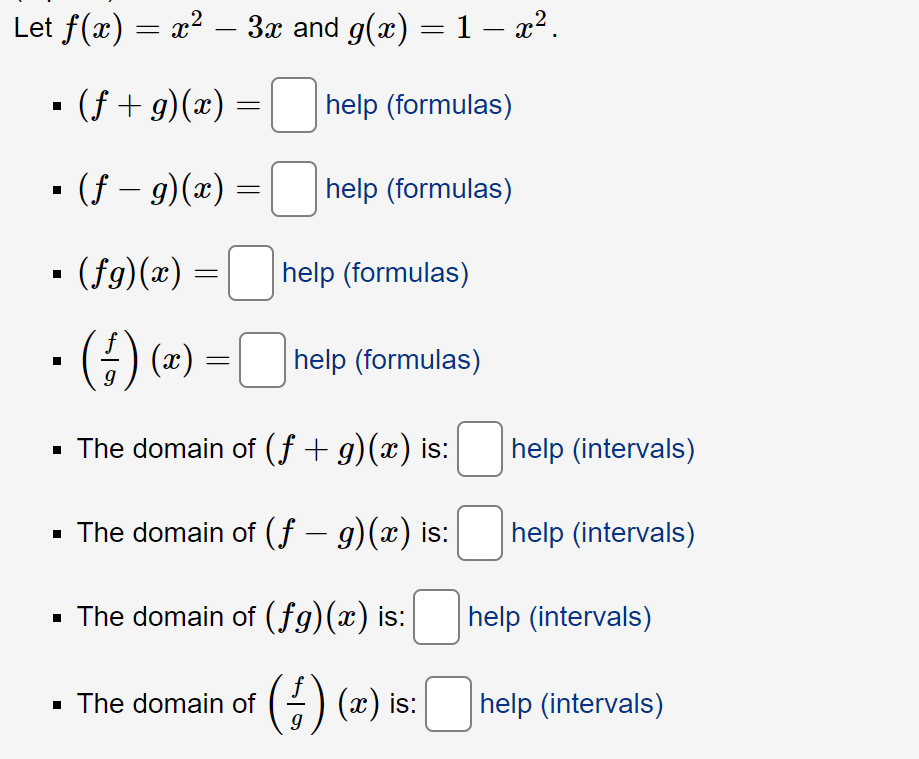The image size is (919, 759).
Task: Click the answer box for (f/g)(x)
Action: (x=262, y=360)
